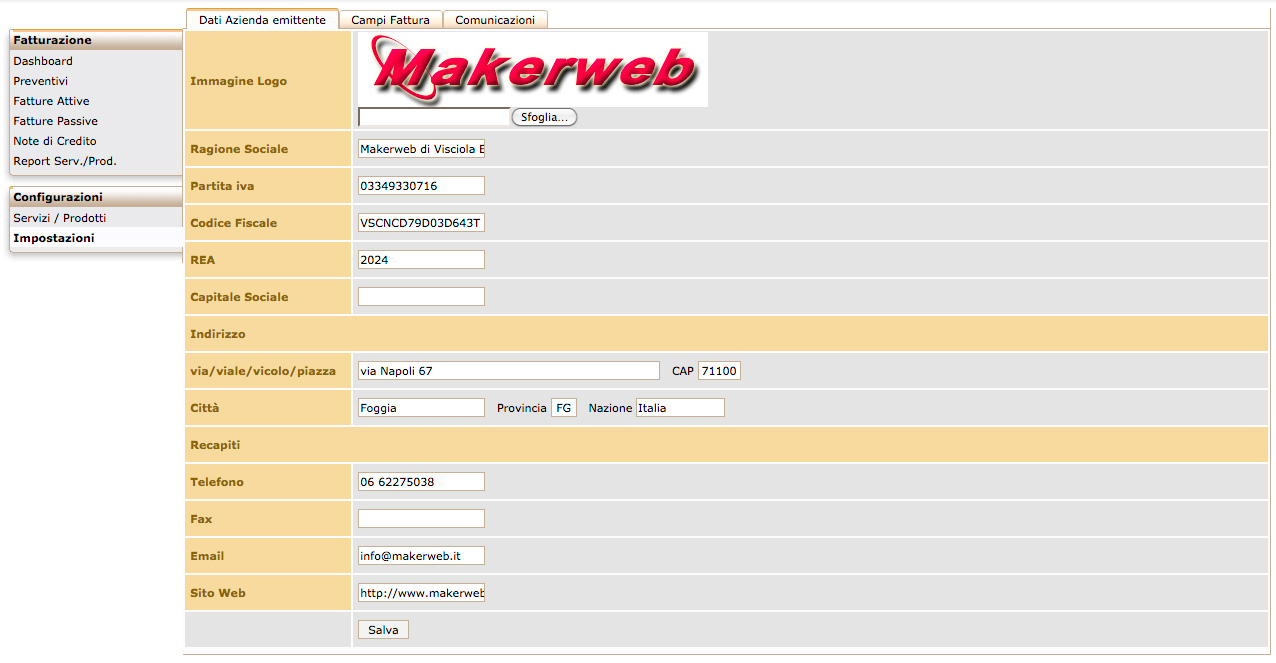
Task: Focus the logo file path field
Action: [x=435, y=117]
